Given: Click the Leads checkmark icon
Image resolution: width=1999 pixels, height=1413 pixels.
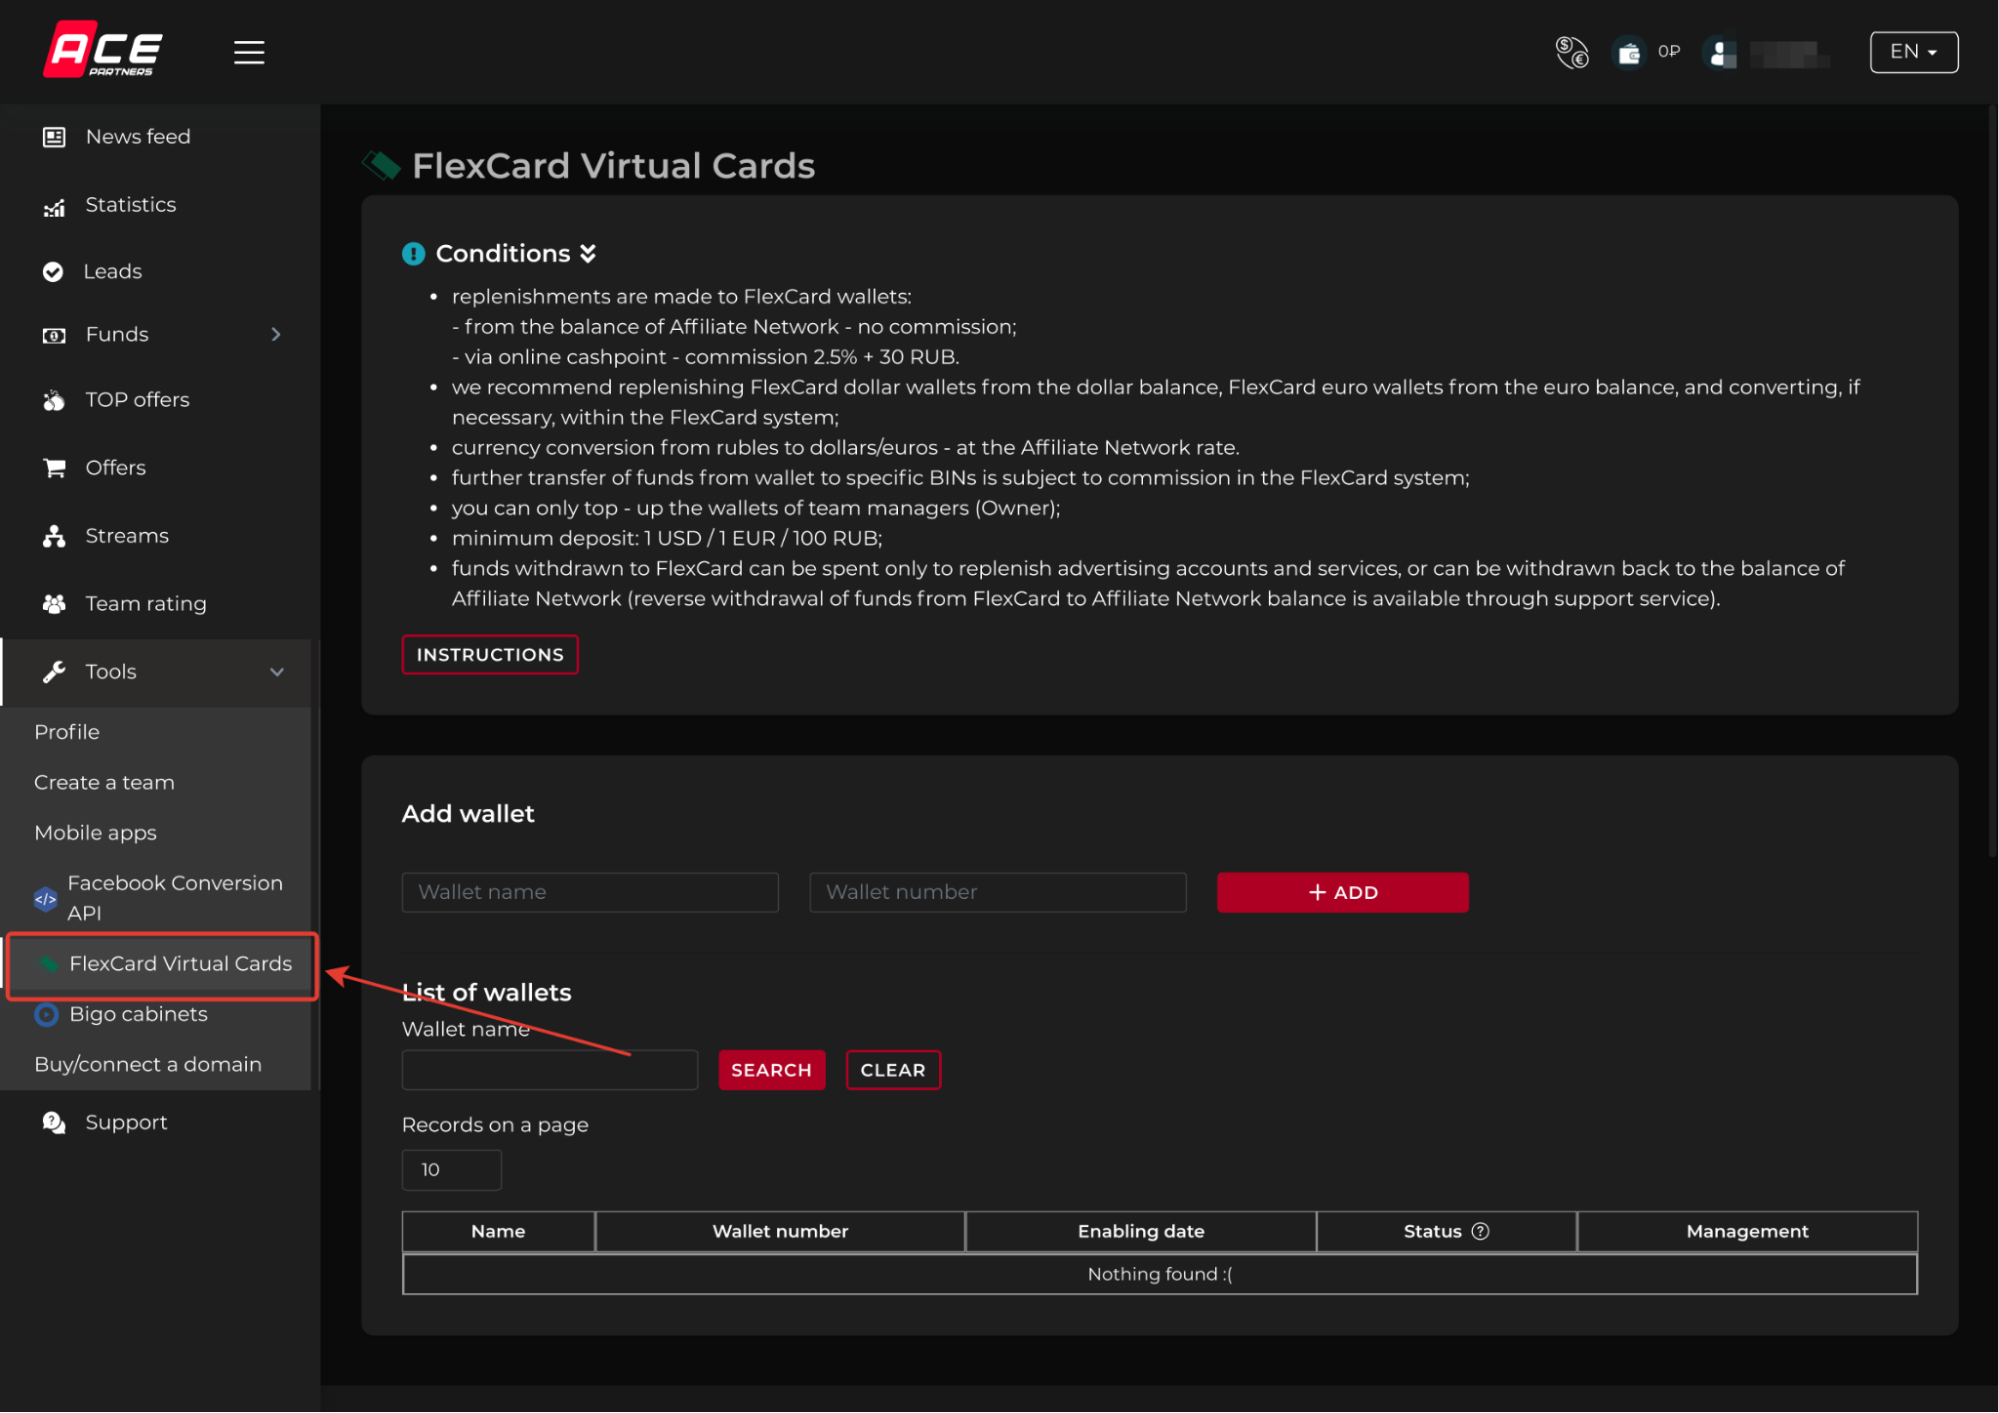Looking at the screenshot, I should click(x=53, y=272).
